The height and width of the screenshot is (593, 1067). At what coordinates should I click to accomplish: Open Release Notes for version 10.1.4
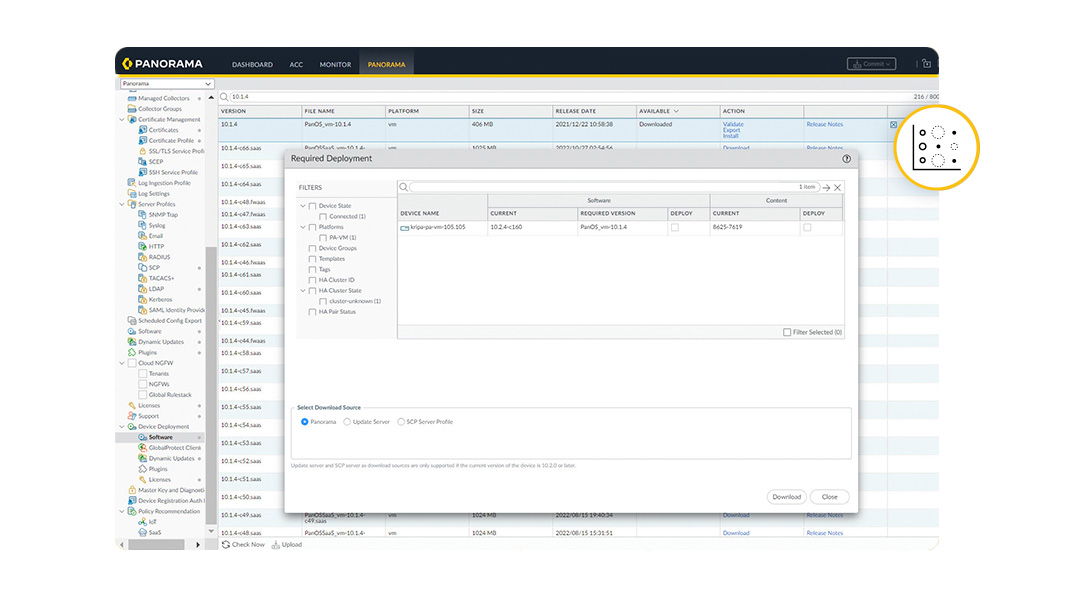824,124
